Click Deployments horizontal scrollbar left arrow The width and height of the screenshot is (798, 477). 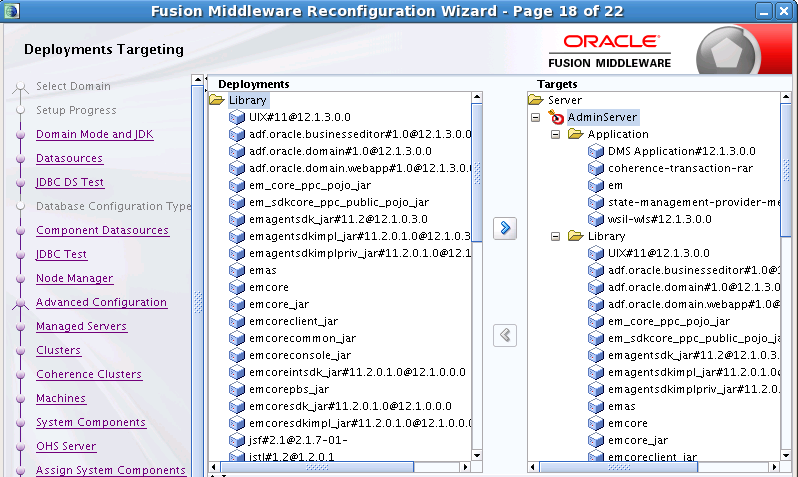[x=214, y=467]
